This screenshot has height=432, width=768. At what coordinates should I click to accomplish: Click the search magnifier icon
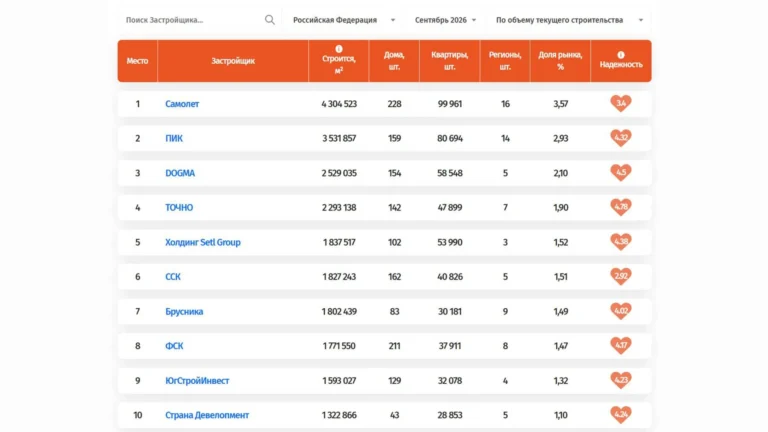(269, 20)
